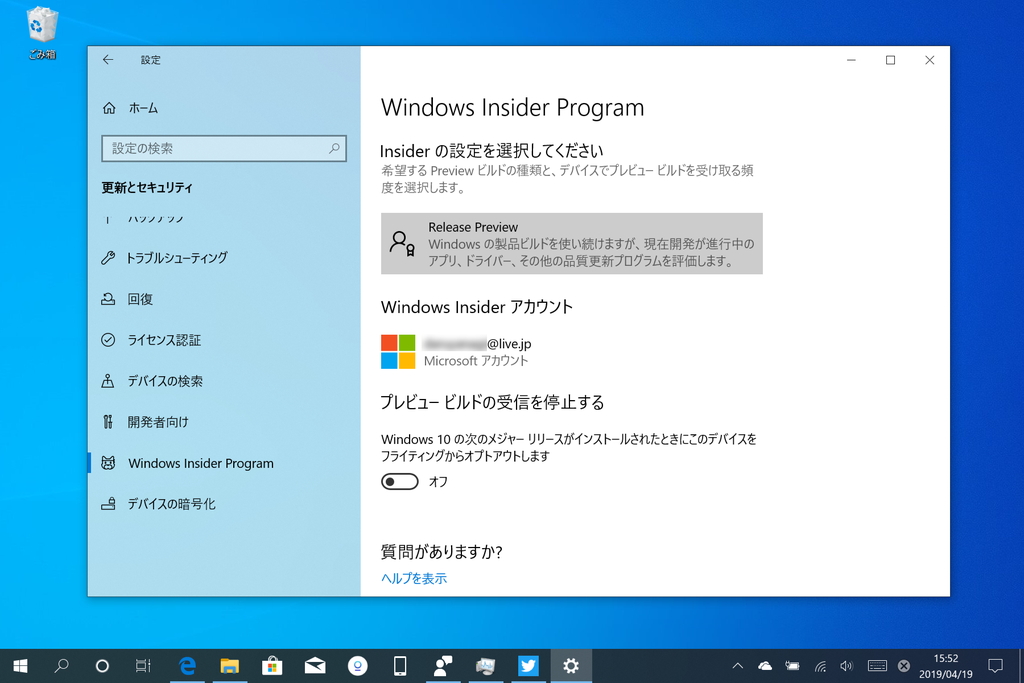
Task: Select the Release Preview build option
Action: (571, 244)
